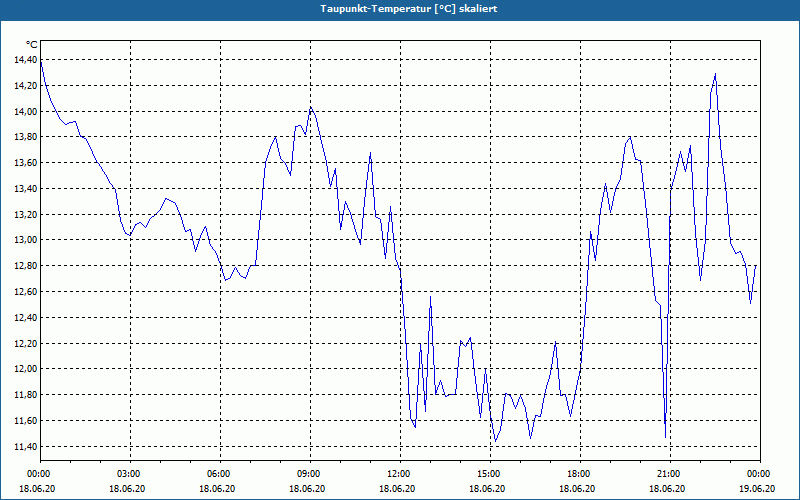
Task: Click the 19.06.20 date label
Action: pos(757,489)
